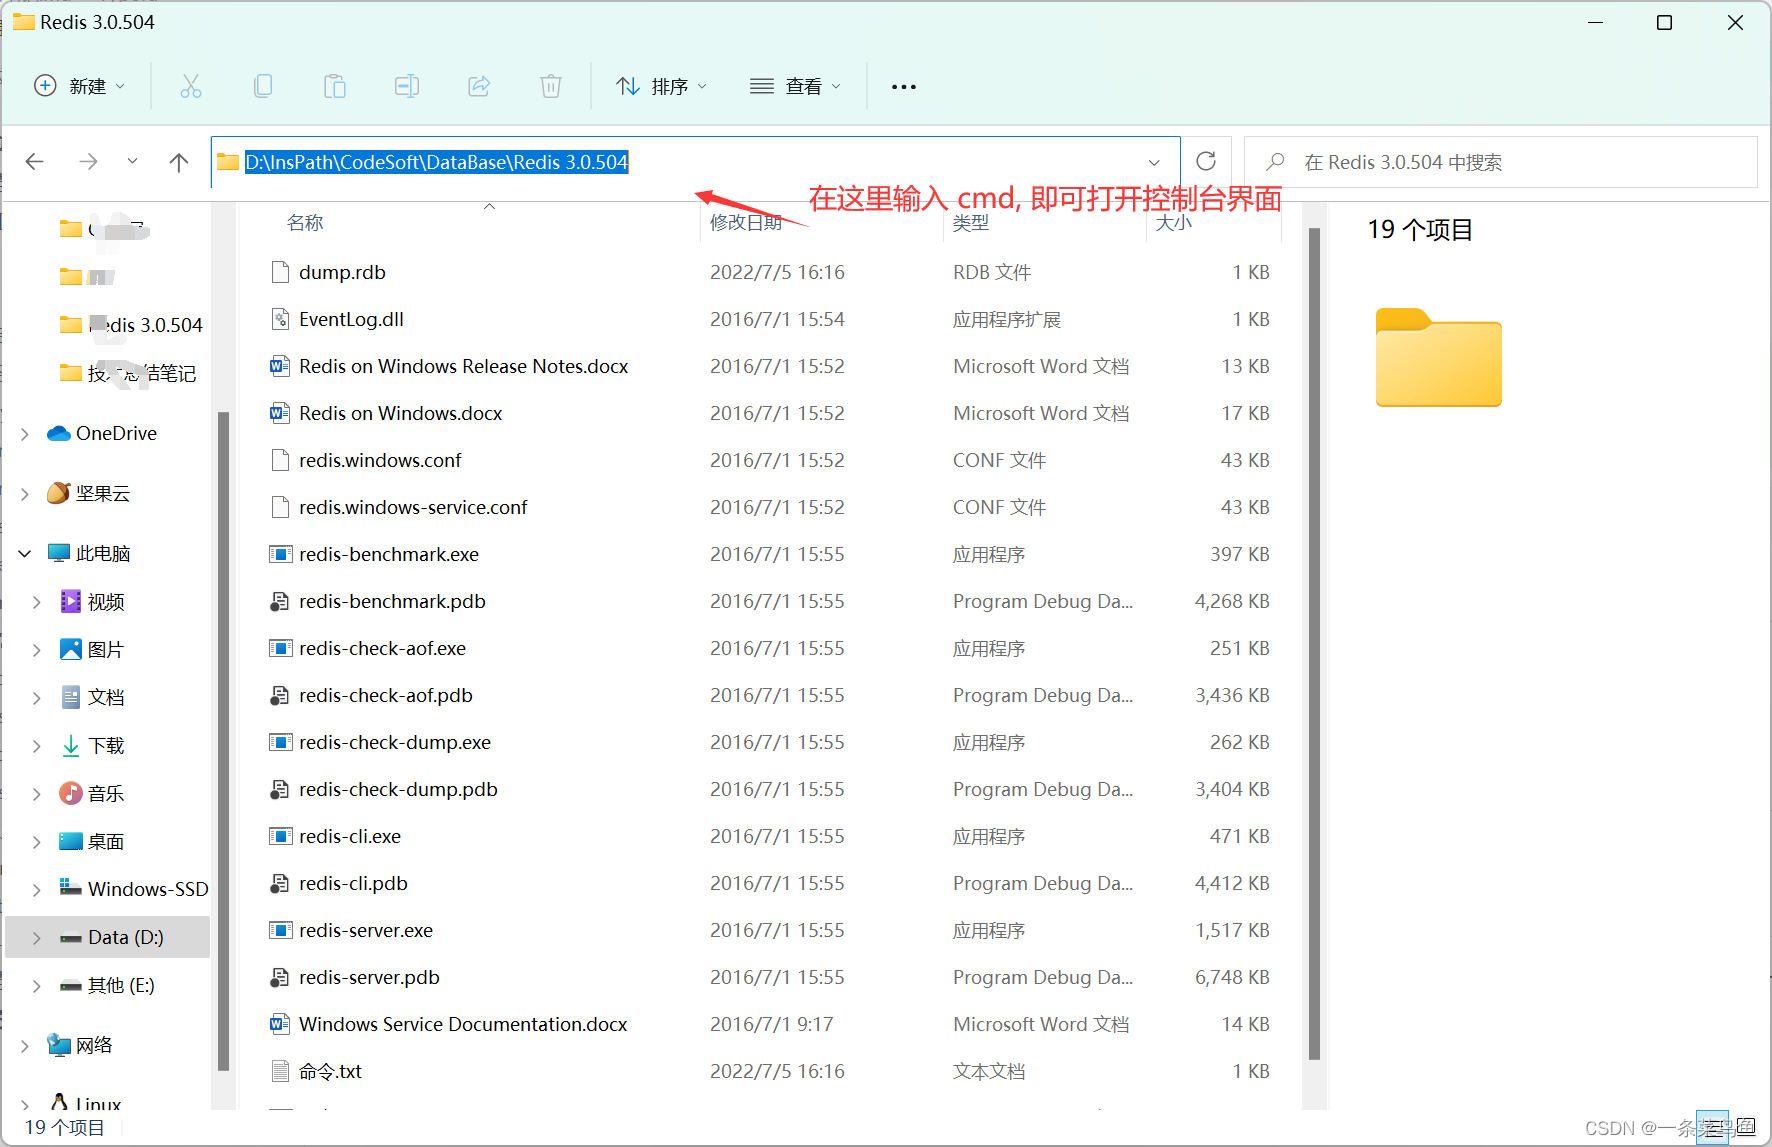Image resolution: width=1772 pixels, height=1147 pixels.
Task: Click the 文档 documents icon
Action: (x=71, y=697)
